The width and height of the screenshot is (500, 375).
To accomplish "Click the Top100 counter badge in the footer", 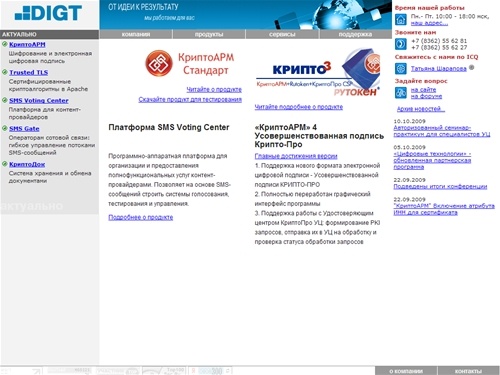I will coord(164,371).
